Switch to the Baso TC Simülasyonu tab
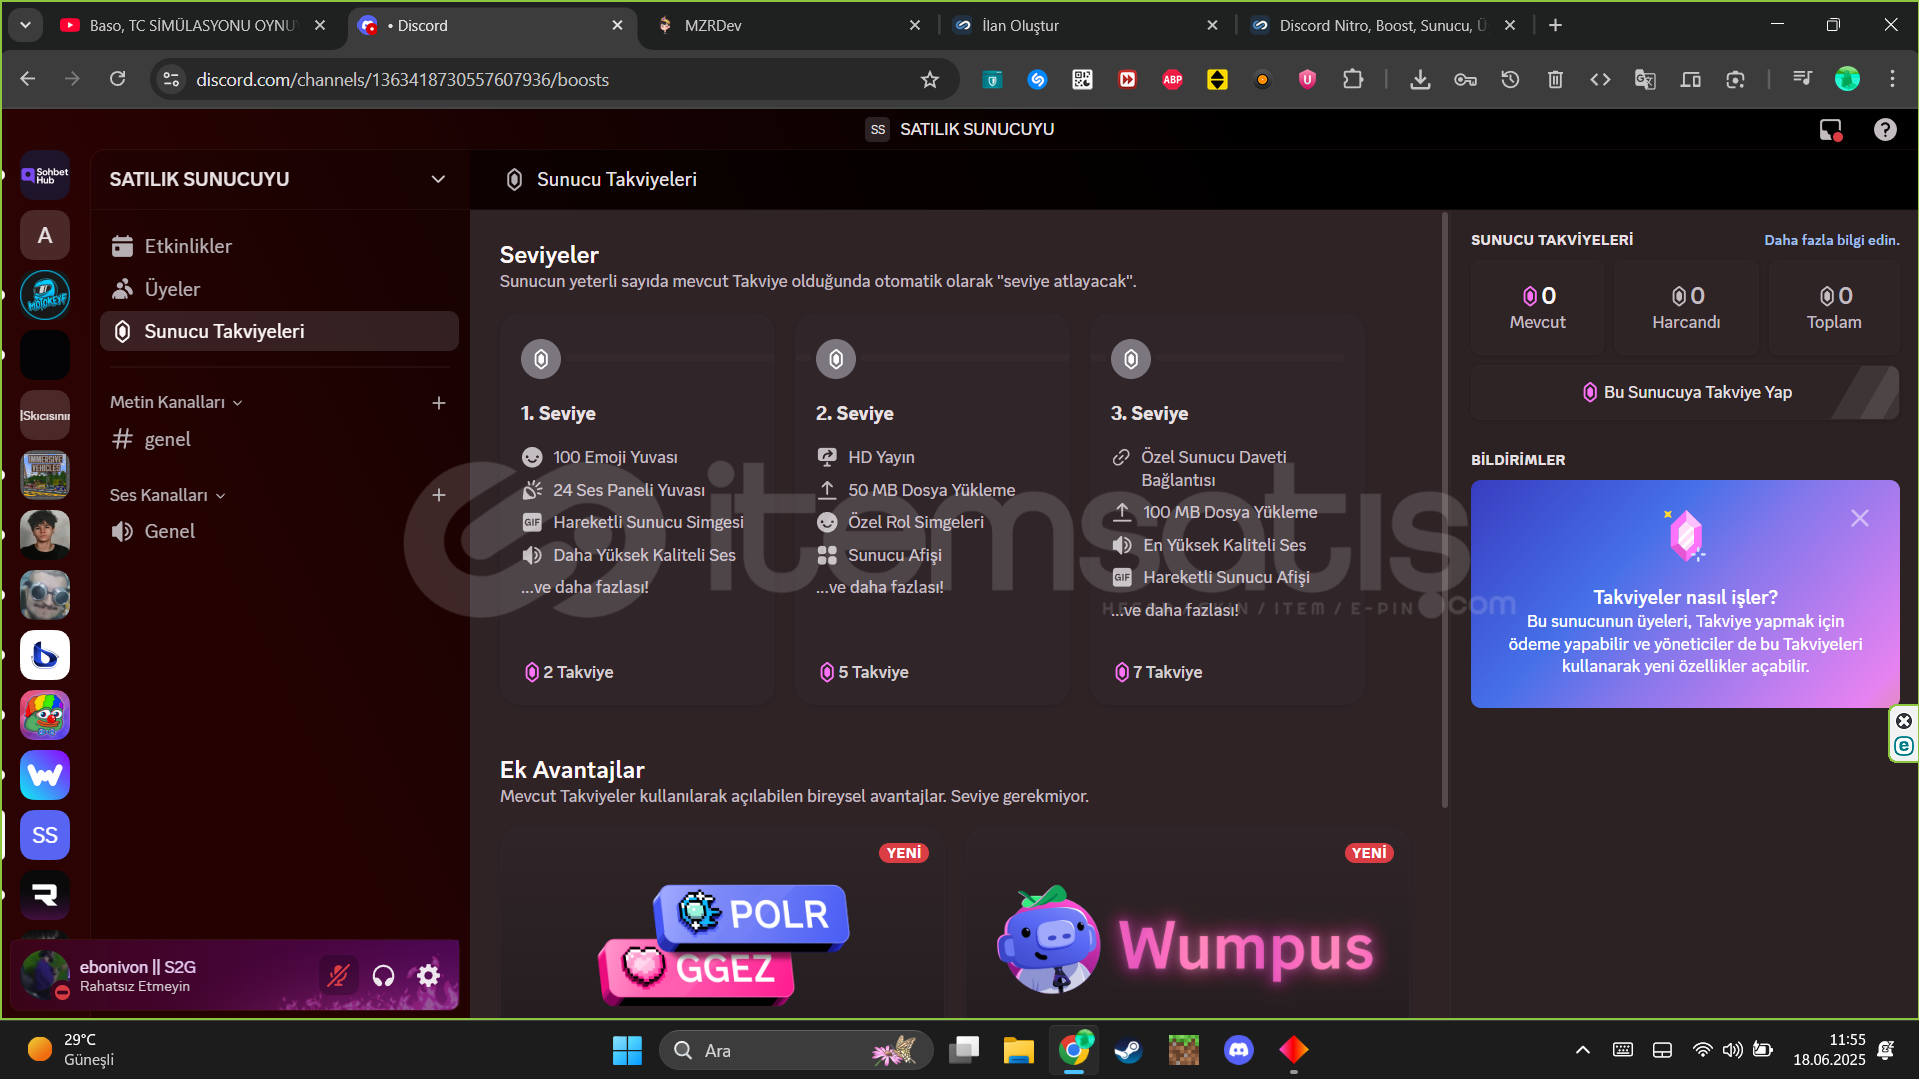The height and width of the screenshot is (1079, 1919). coord(193,25)
